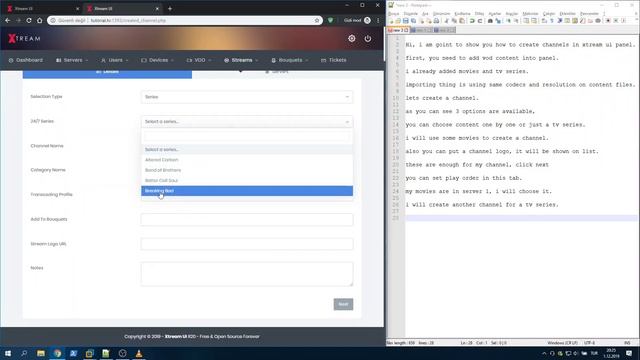Open File Explorer from the taskbar
640x360 pixels.
(41, 353)
